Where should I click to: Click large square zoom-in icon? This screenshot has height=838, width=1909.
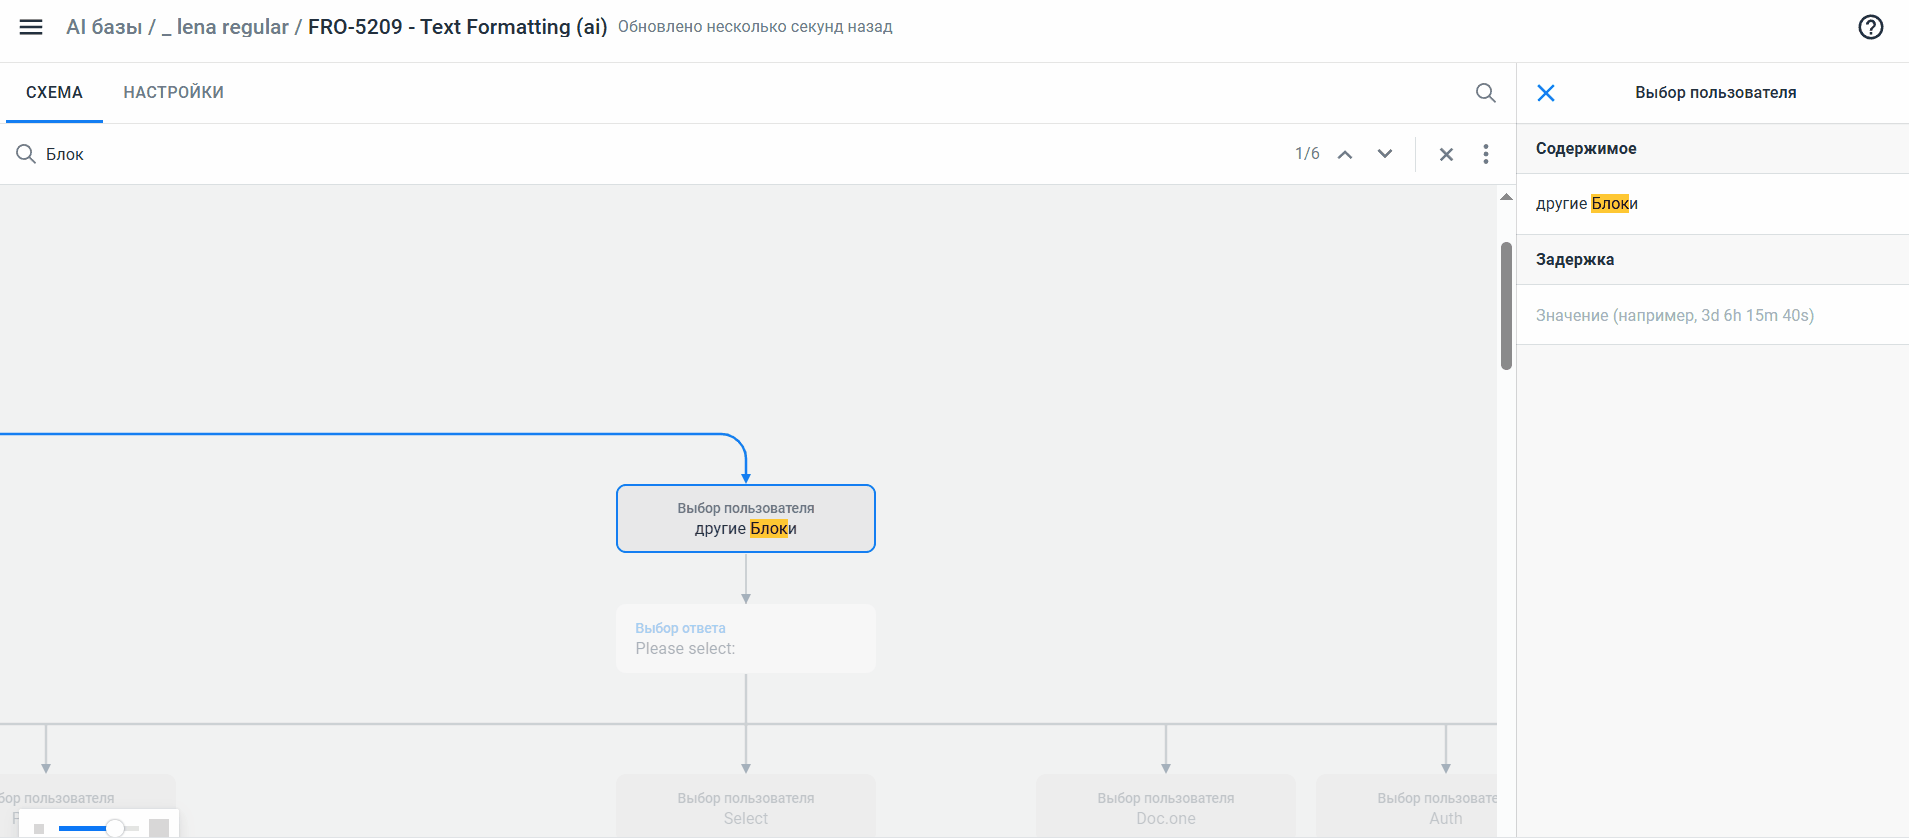158,828
